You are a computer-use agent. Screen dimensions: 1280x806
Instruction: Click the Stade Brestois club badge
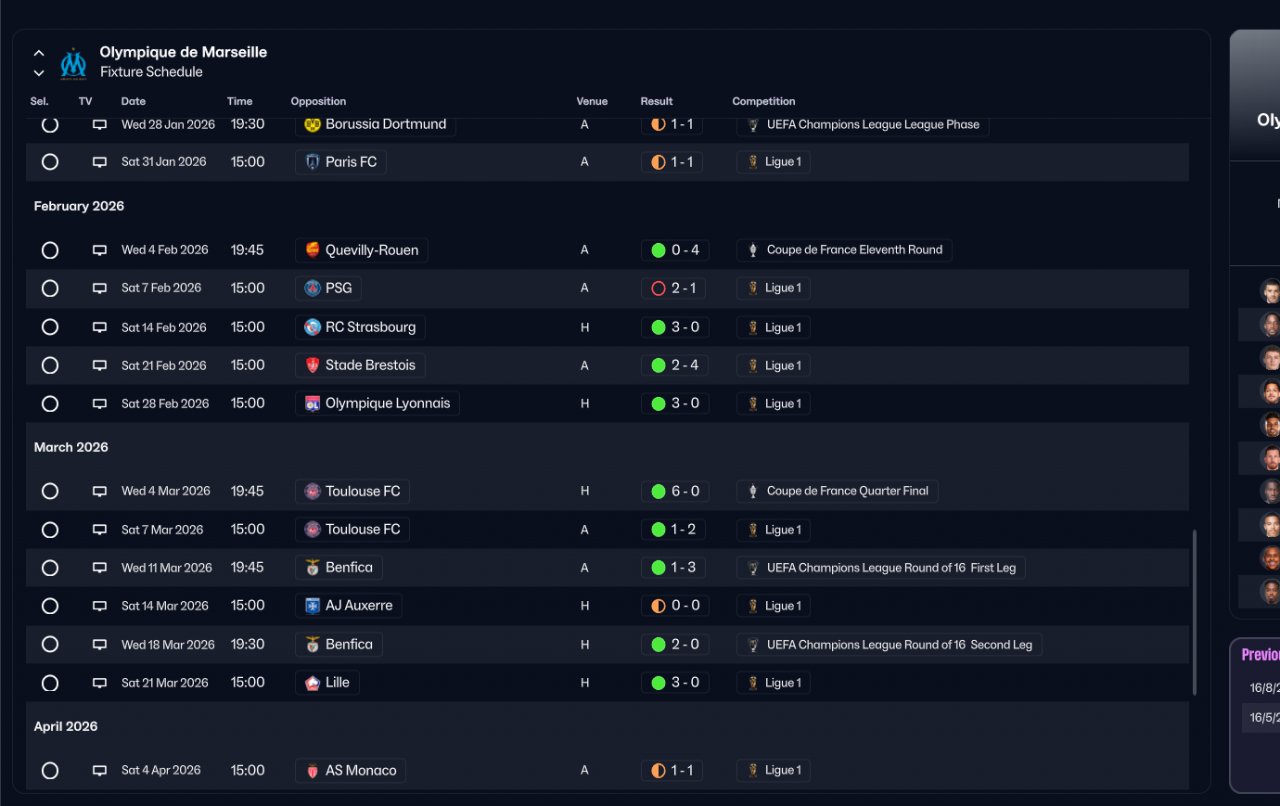[313, 365]
